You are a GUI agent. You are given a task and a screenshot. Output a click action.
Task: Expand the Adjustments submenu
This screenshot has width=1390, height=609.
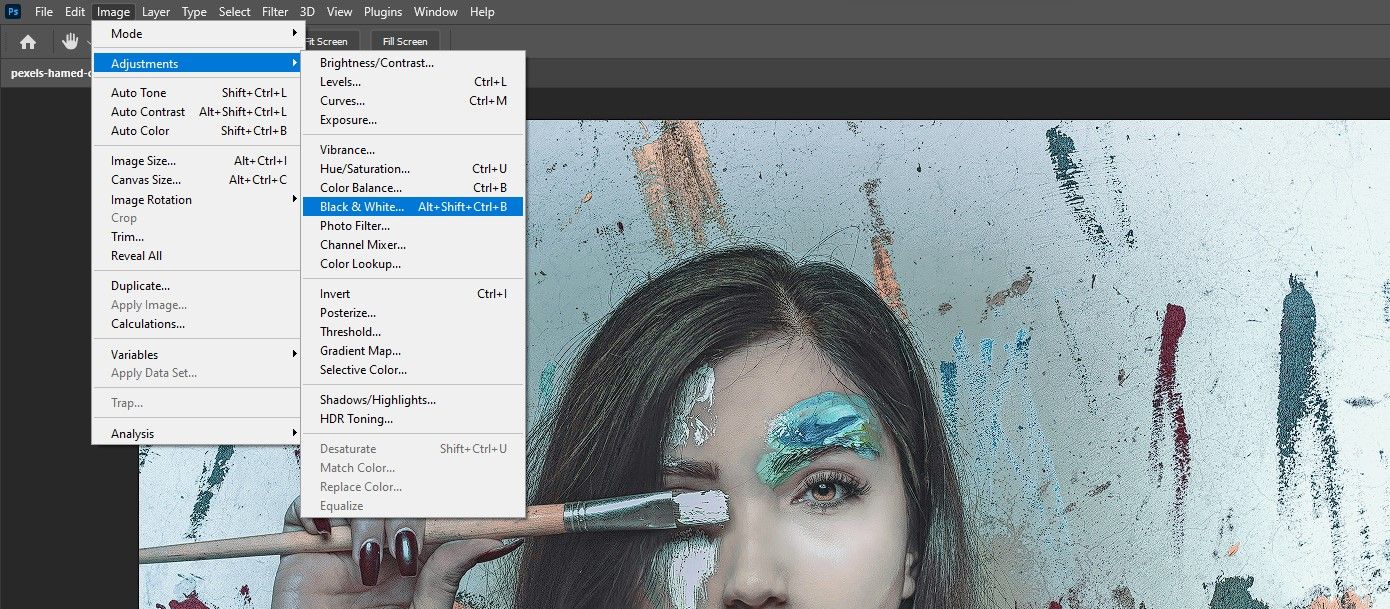(197, 64)
